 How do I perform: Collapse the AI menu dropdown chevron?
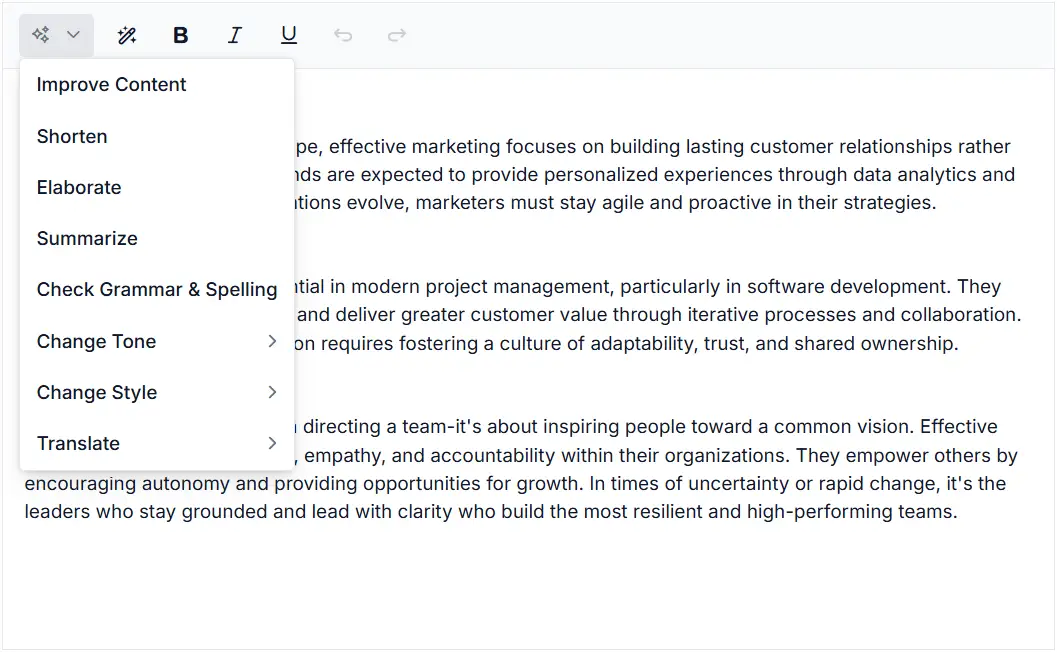point(73,35)
